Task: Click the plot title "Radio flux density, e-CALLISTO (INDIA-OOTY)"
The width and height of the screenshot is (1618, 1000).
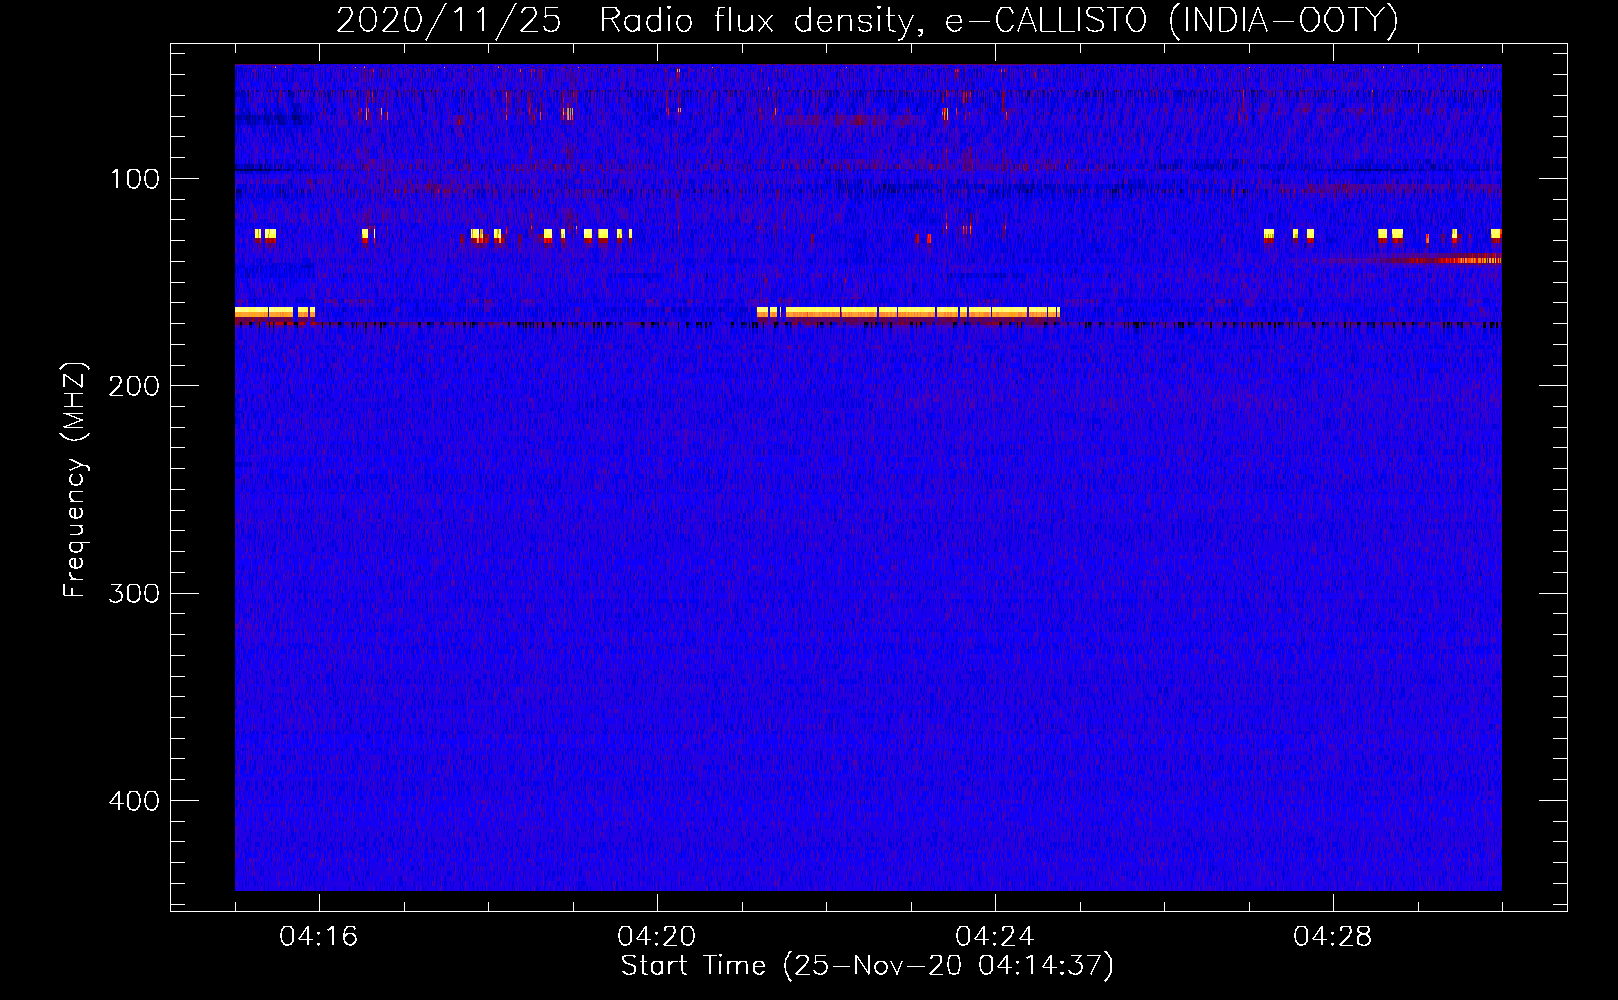Action: 998,21
